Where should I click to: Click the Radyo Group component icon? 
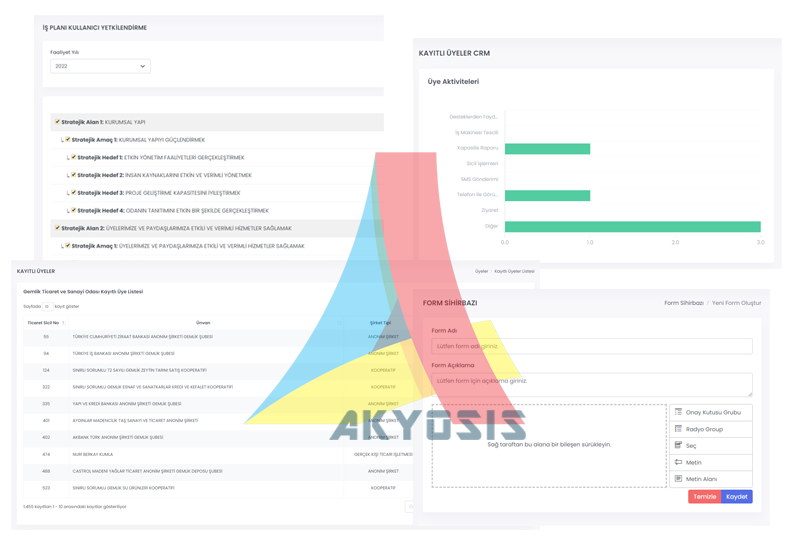(x=678, y=429)
